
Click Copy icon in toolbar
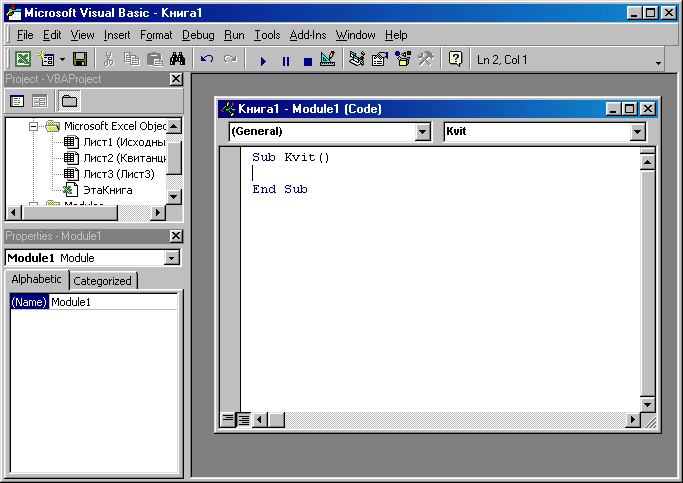(132, 59)
